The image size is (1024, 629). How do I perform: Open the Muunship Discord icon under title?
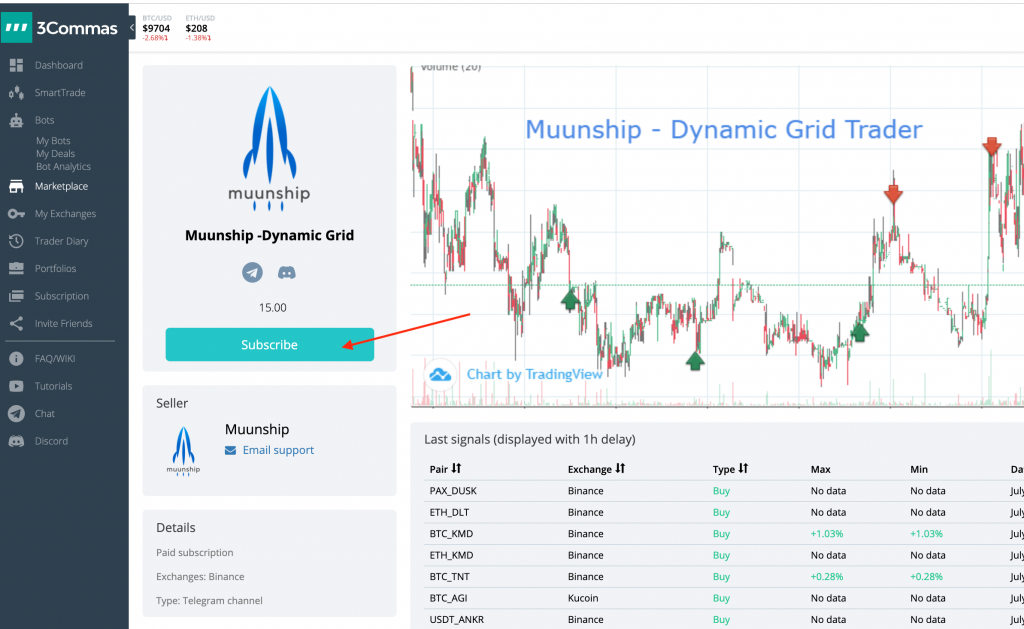click(287, 272)
